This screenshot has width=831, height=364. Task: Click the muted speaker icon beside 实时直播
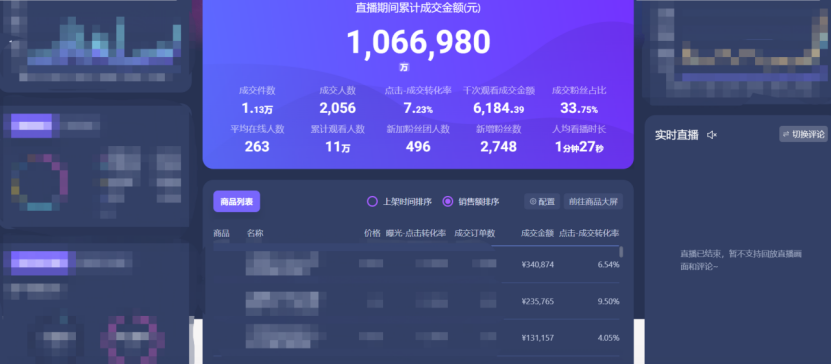[x=712, y=135]
